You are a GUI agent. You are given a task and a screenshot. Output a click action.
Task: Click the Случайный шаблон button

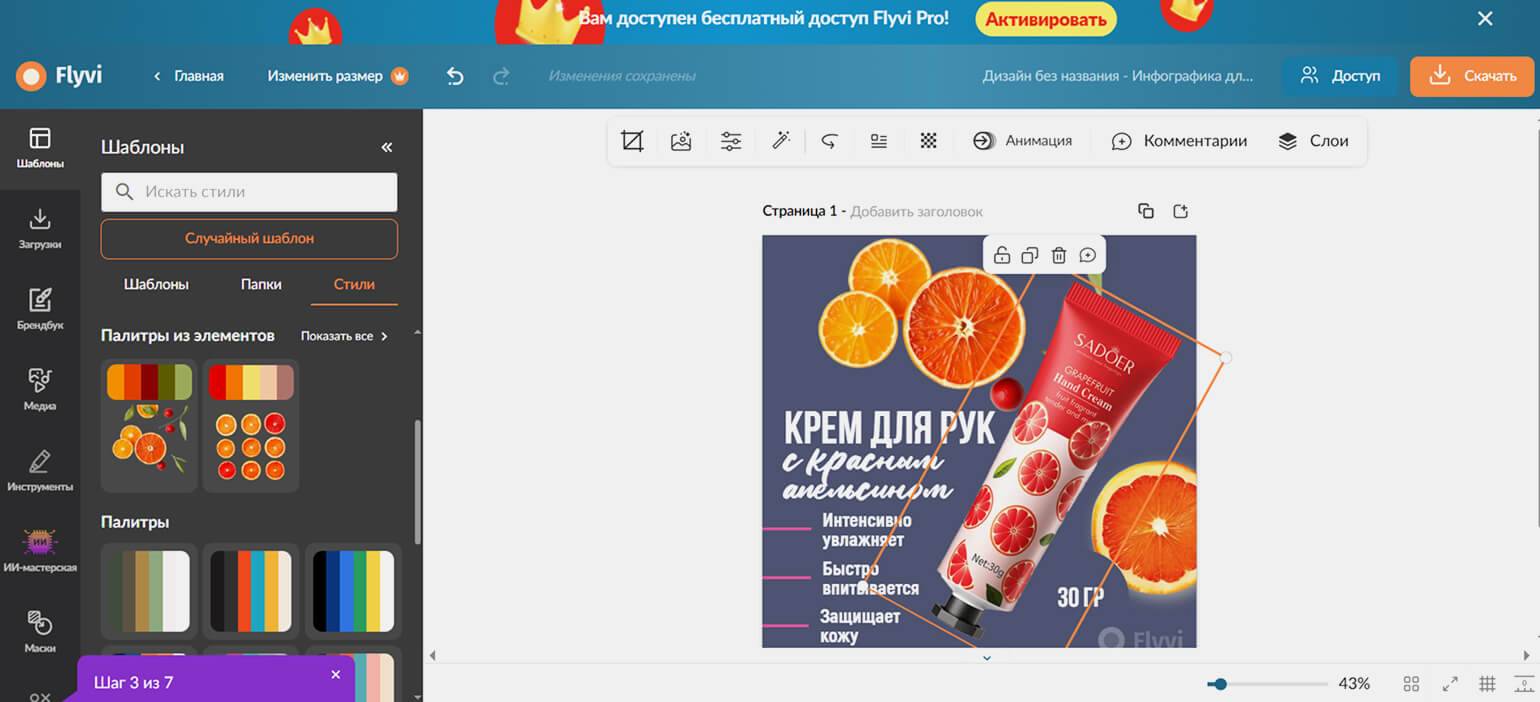click(x=249, y=239)
